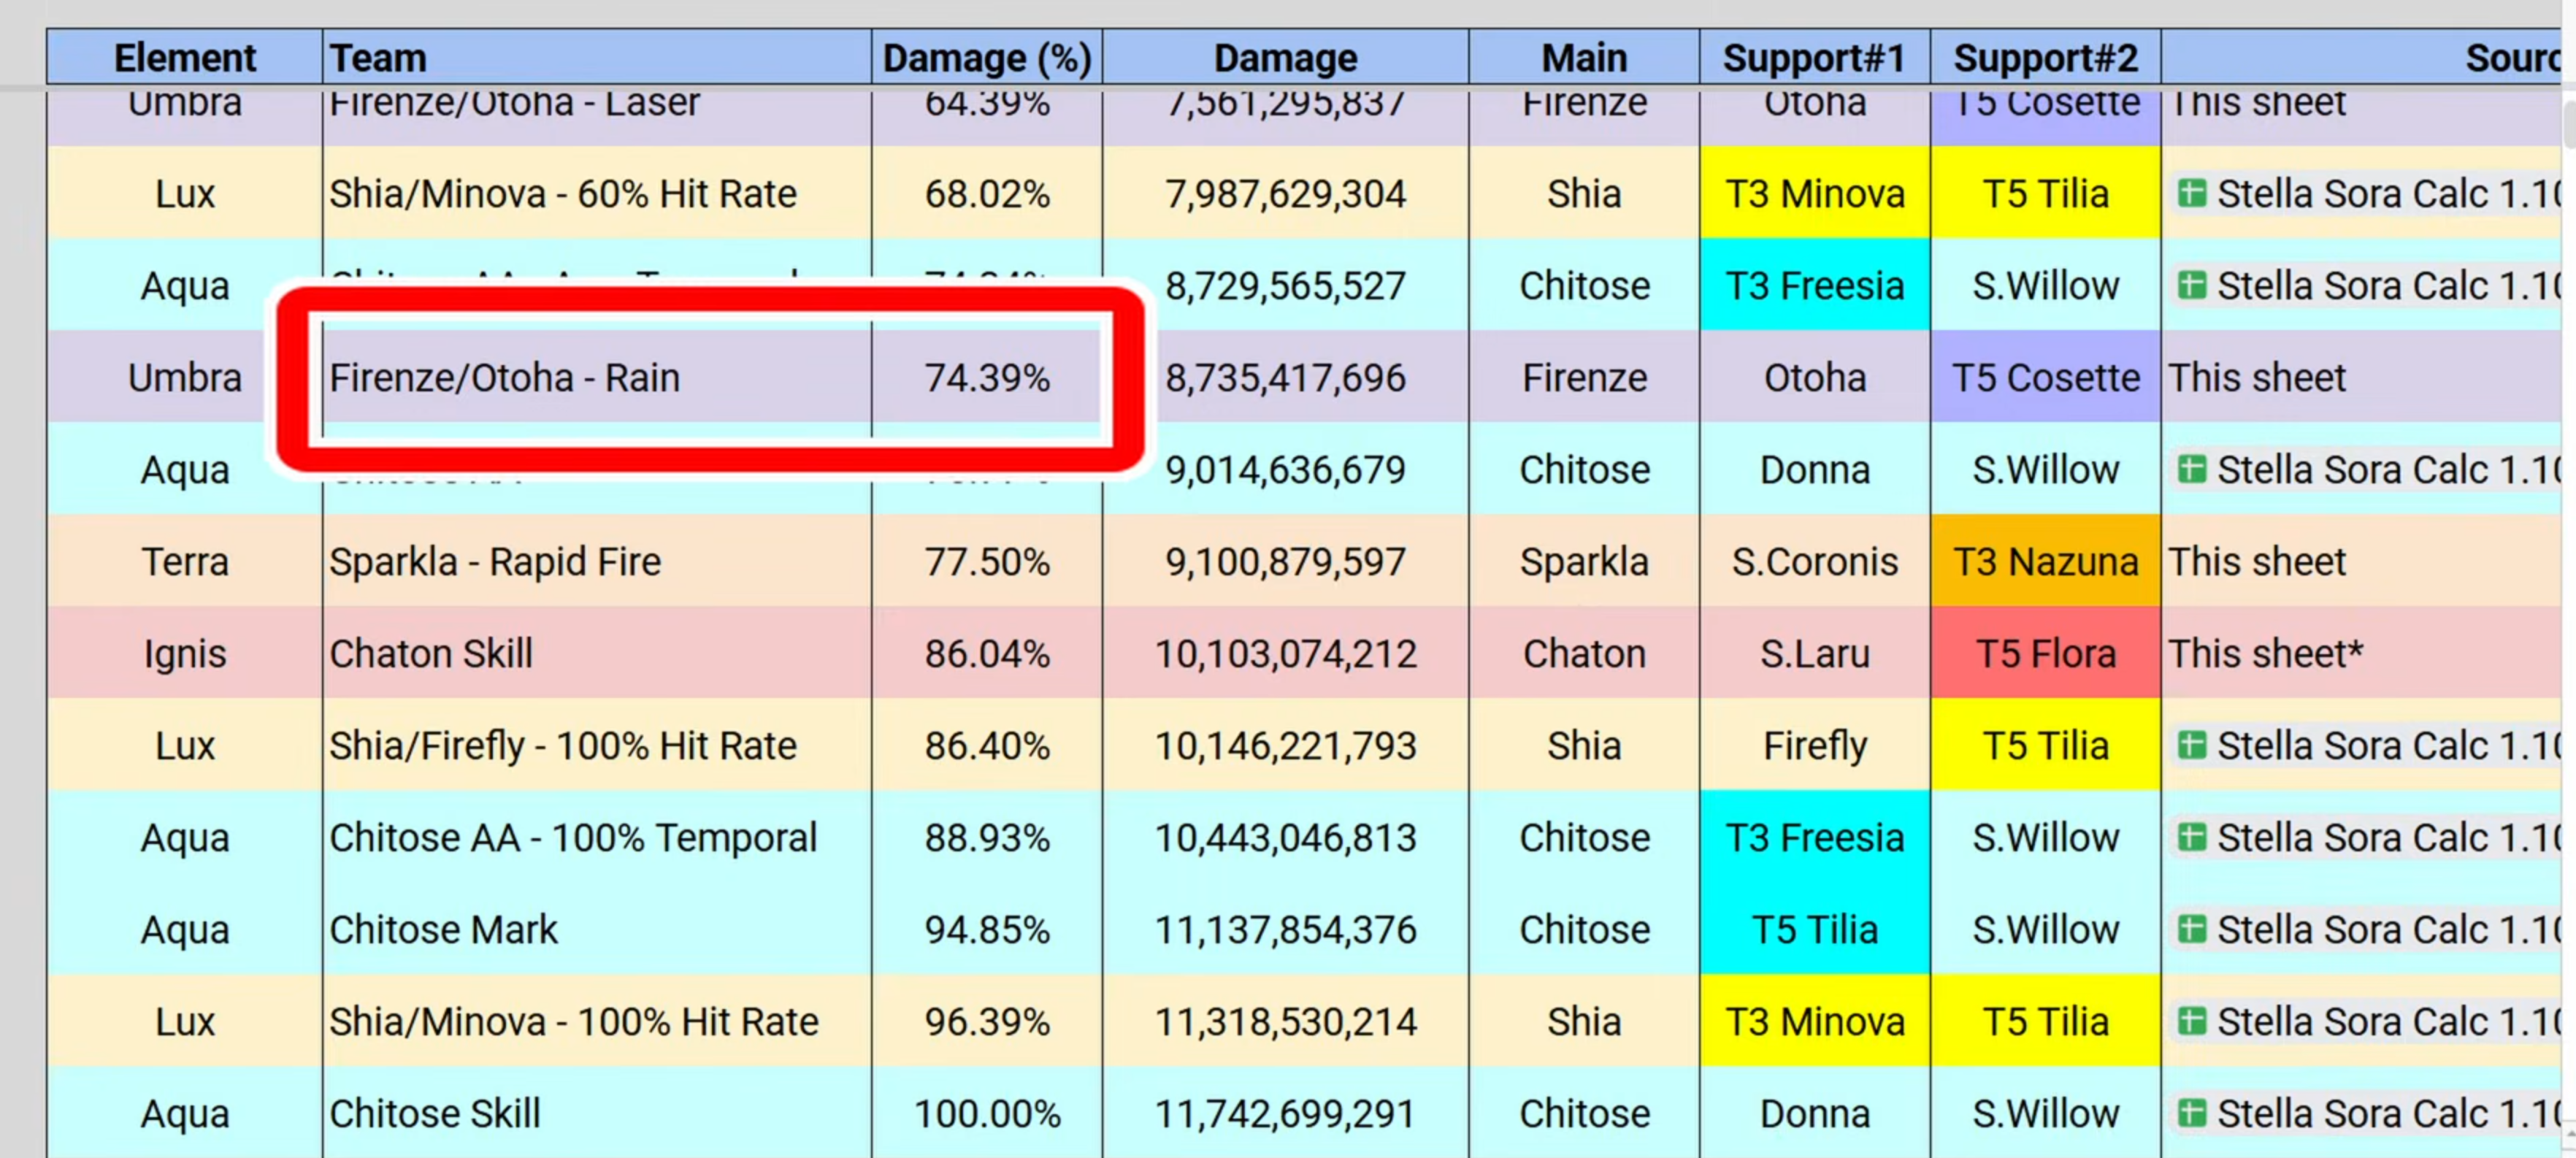
Task: Select the 74.39% damage cell
Action: (x=987, y=378)
